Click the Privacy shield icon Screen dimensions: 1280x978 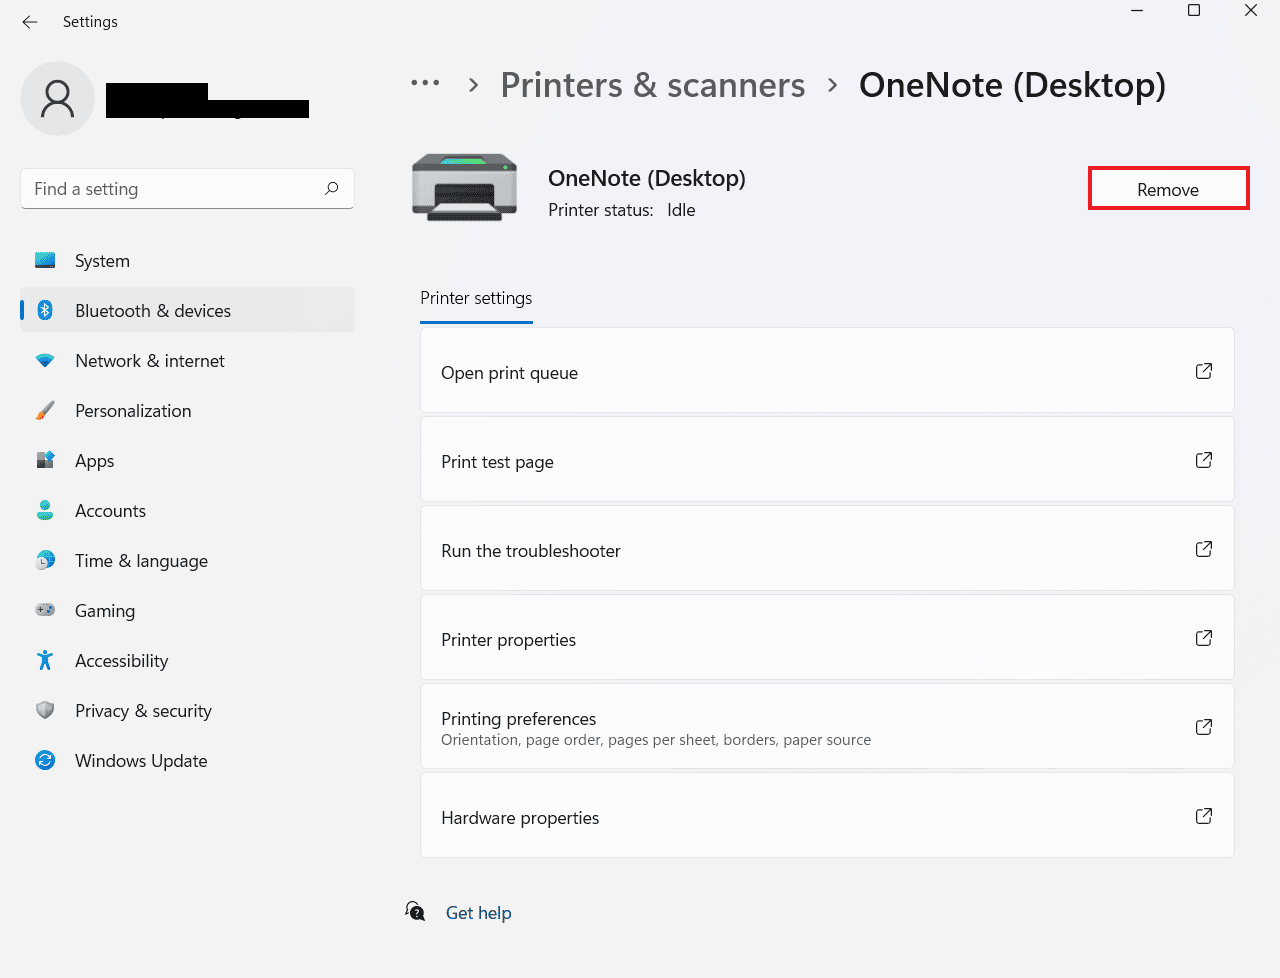tap(45, 710)
